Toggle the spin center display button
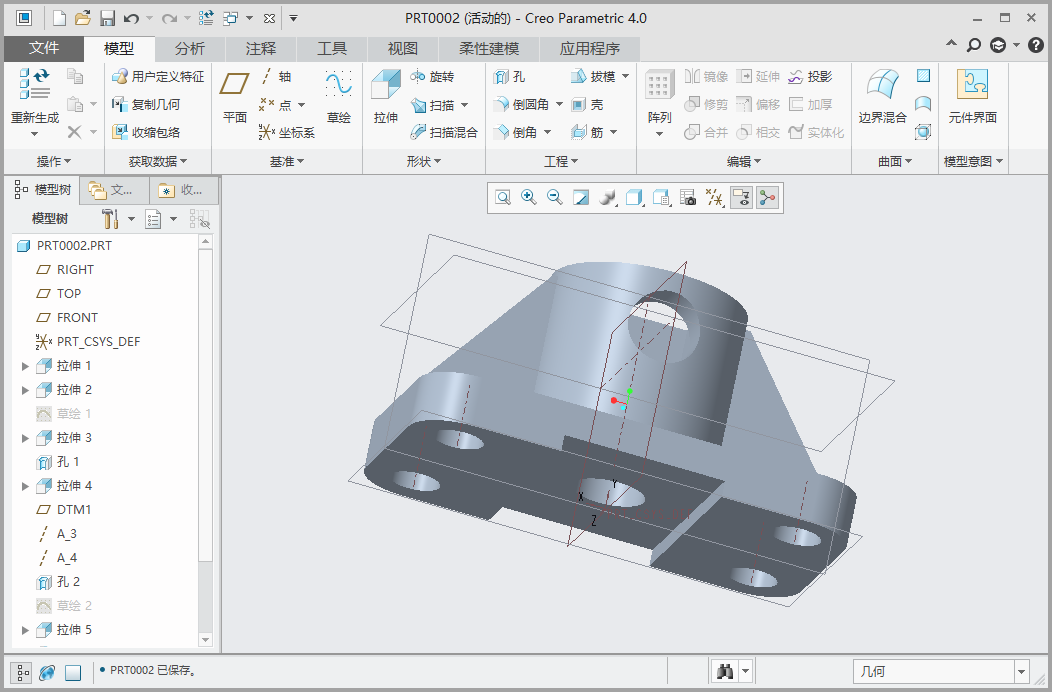Screen dimensions: 1052x692 coord(767,198)
